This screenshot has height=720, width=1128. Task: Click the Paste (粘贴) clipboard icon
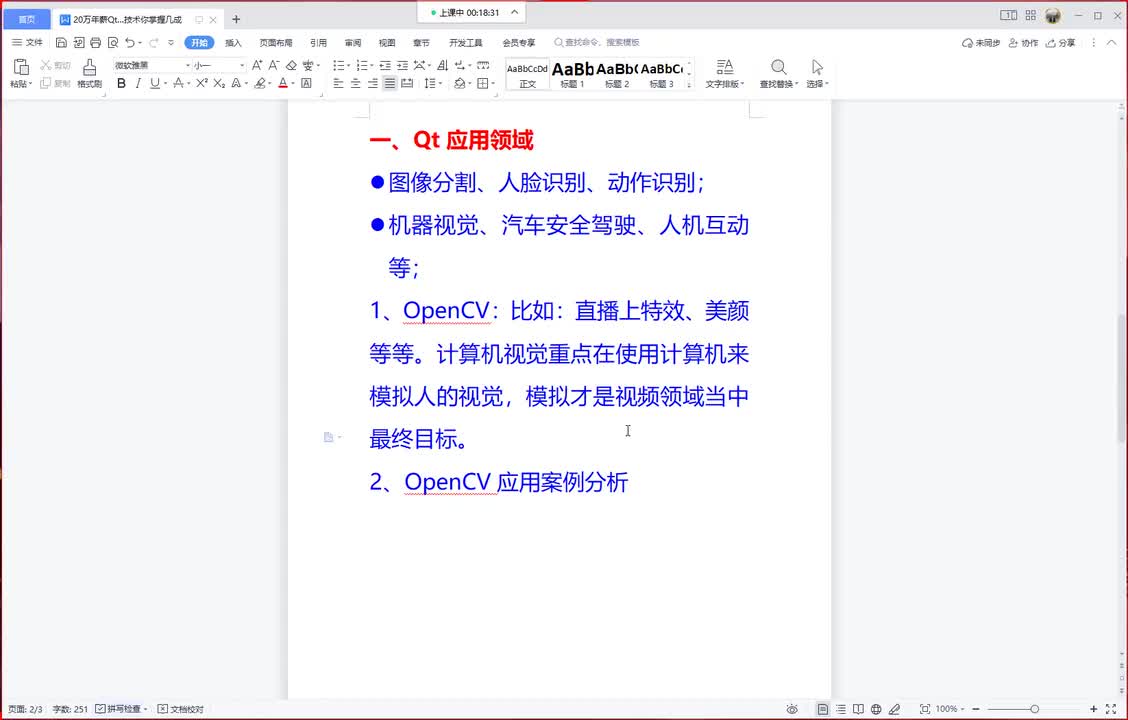point(21,68)
